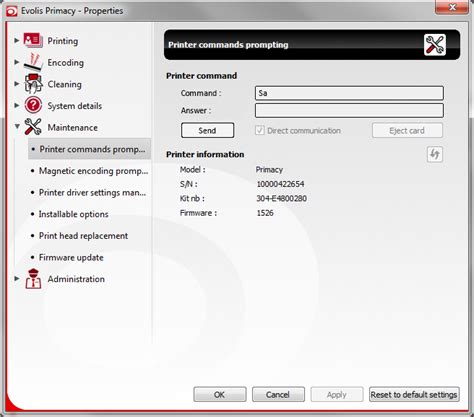Click the OK button
The width and height of the screenshot is (474, 417).
220,395
